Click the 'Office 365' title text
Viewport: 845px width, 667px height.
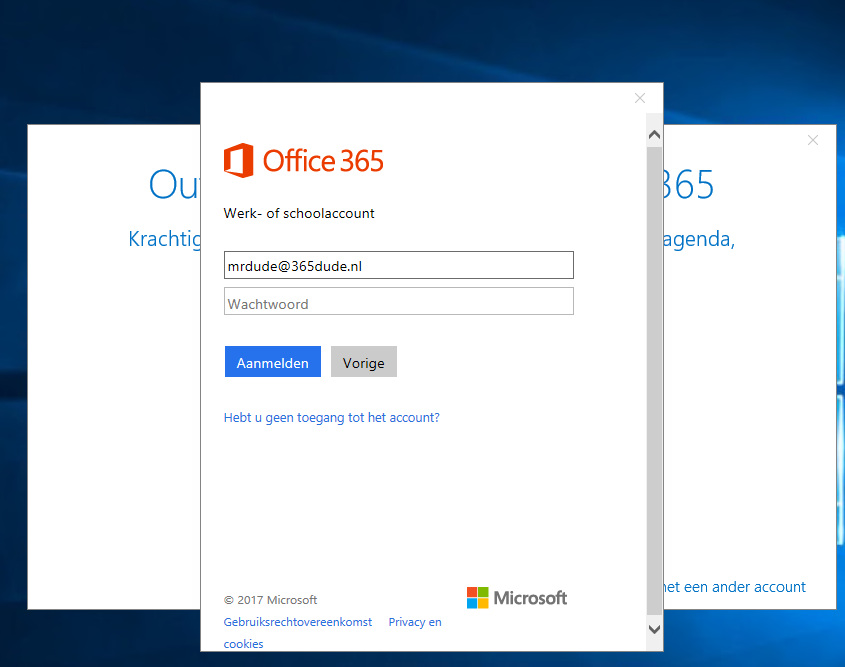(x=323, y=160)
